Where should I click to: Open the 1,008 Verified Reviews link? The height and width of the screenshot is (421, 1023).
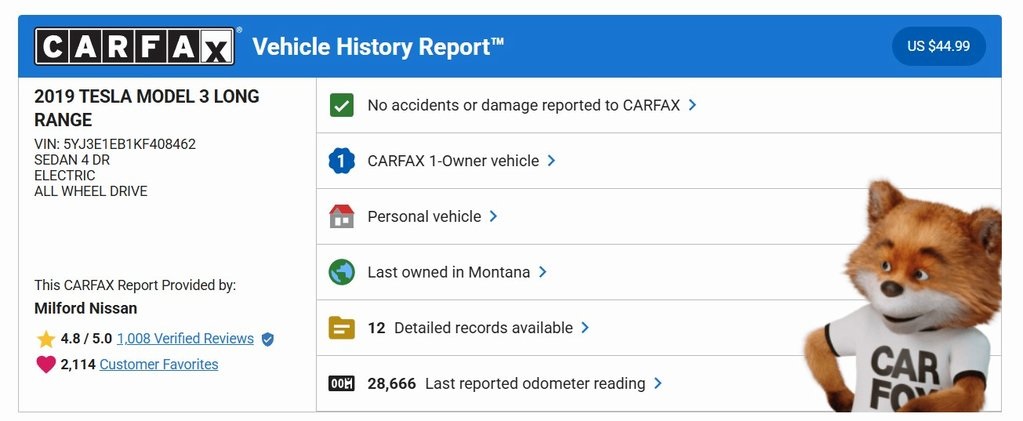click(x=185, y=339)
